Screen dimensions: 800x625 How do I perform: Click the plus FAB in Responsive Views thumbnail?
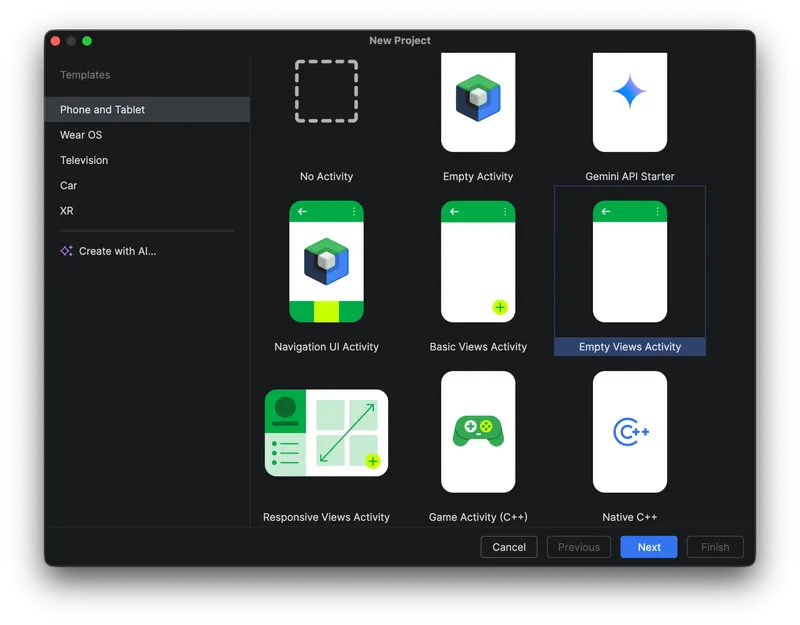coord(373,461)
